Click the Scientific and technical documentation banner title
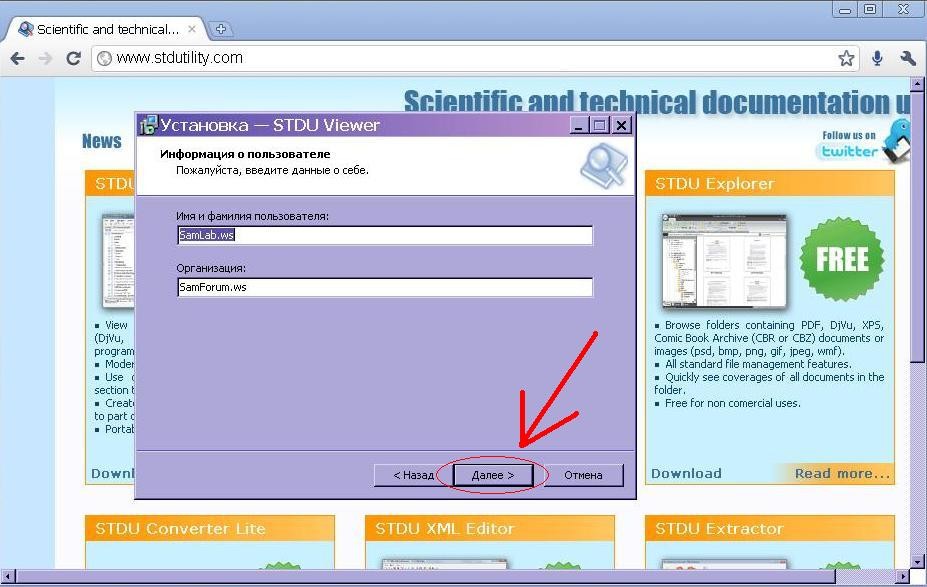 (x=657, y=102)
